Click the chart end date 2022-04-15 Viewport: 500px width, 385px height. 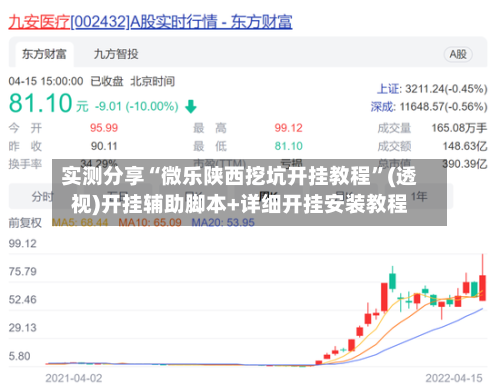[454, 378]
